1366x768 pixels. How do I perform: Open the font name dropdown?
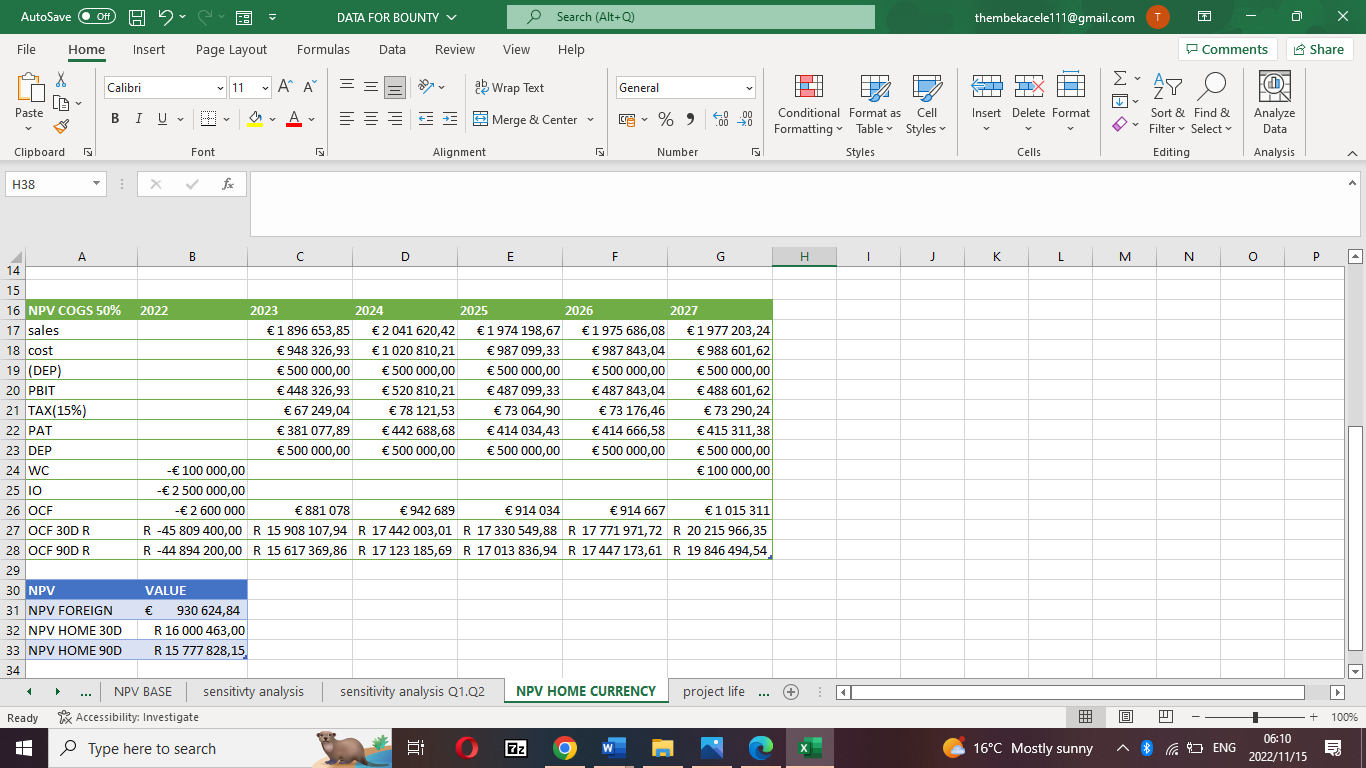220,88
